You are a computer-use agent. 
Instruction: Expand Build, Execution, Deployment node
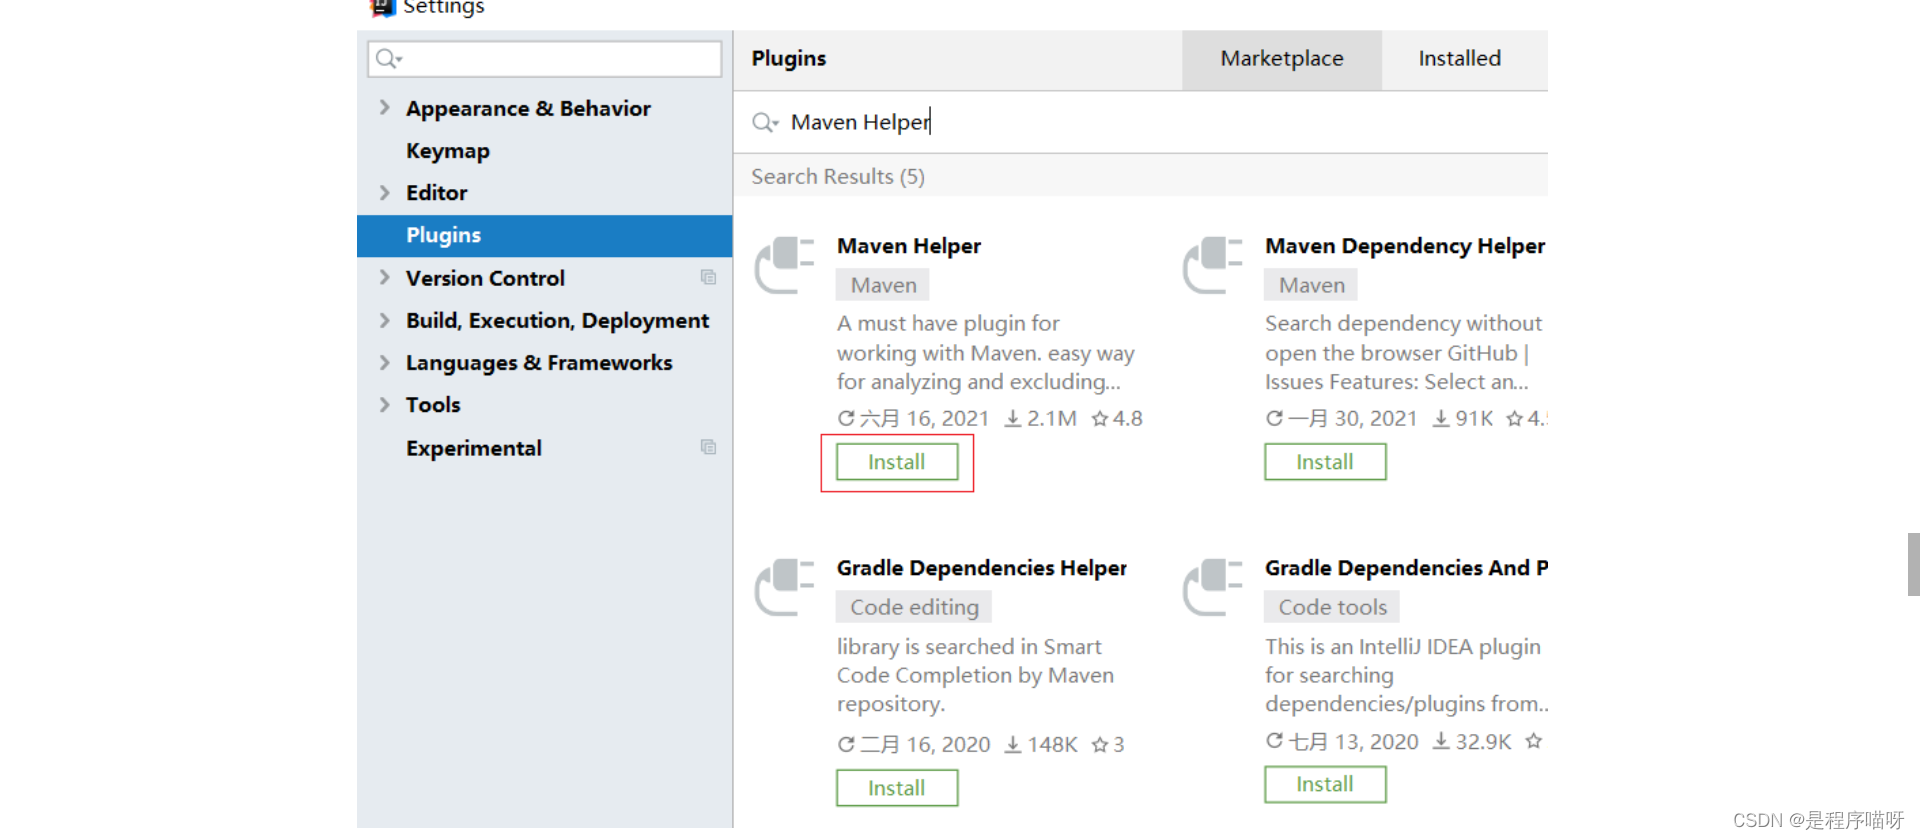(385, 320)
